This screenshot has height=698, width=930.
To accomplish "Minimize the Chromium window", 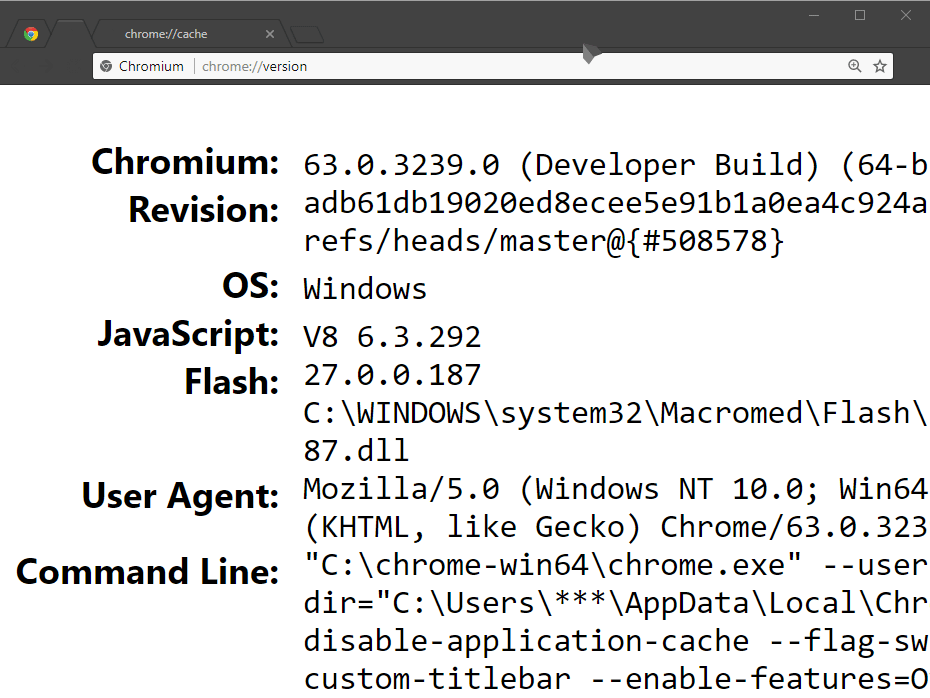I will 814,15.
